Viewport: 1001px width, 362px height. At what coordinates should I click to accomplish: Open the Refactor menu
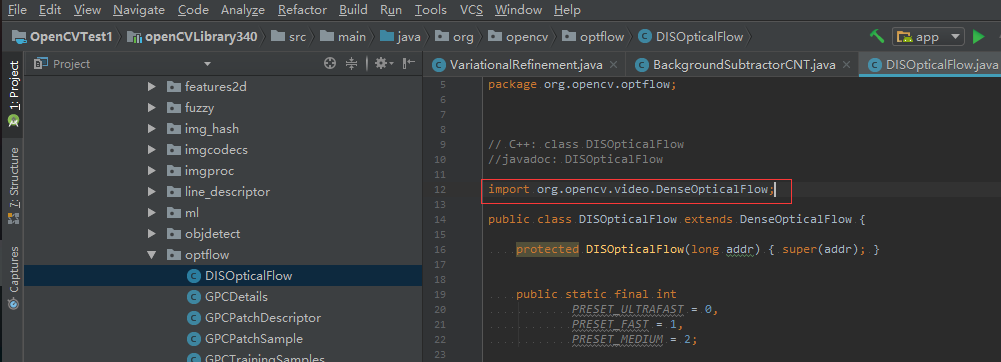point(302,10)
